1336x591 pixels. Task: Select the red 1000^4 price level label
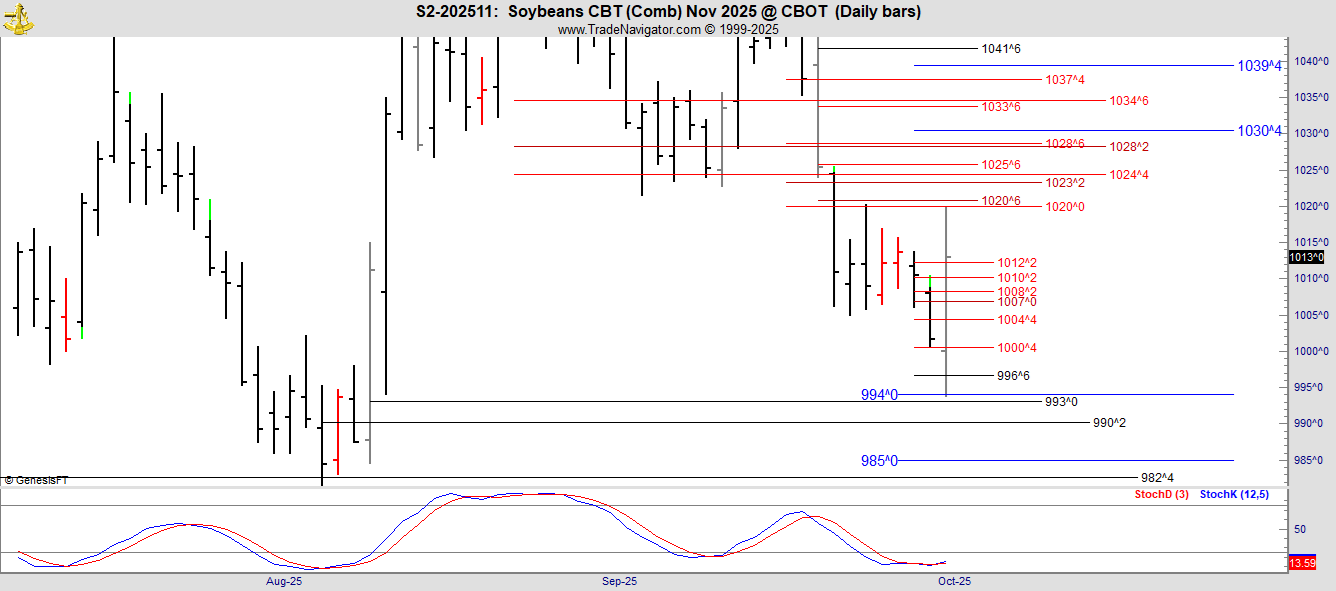click(x=1016, y=348)
